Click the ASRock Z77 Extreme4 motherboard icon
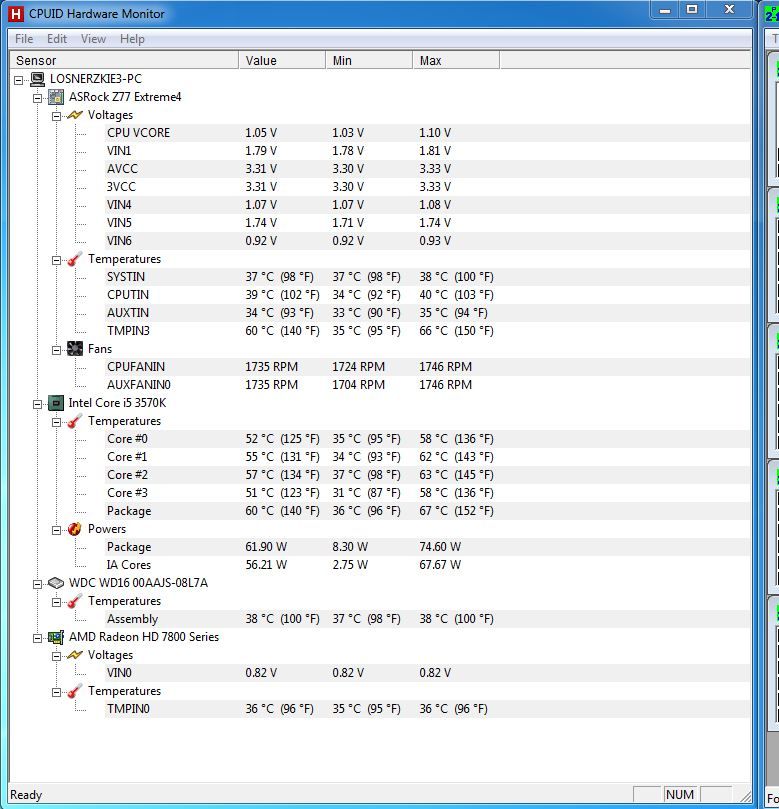This screenshot has height=809, width=779. [56, 97]
